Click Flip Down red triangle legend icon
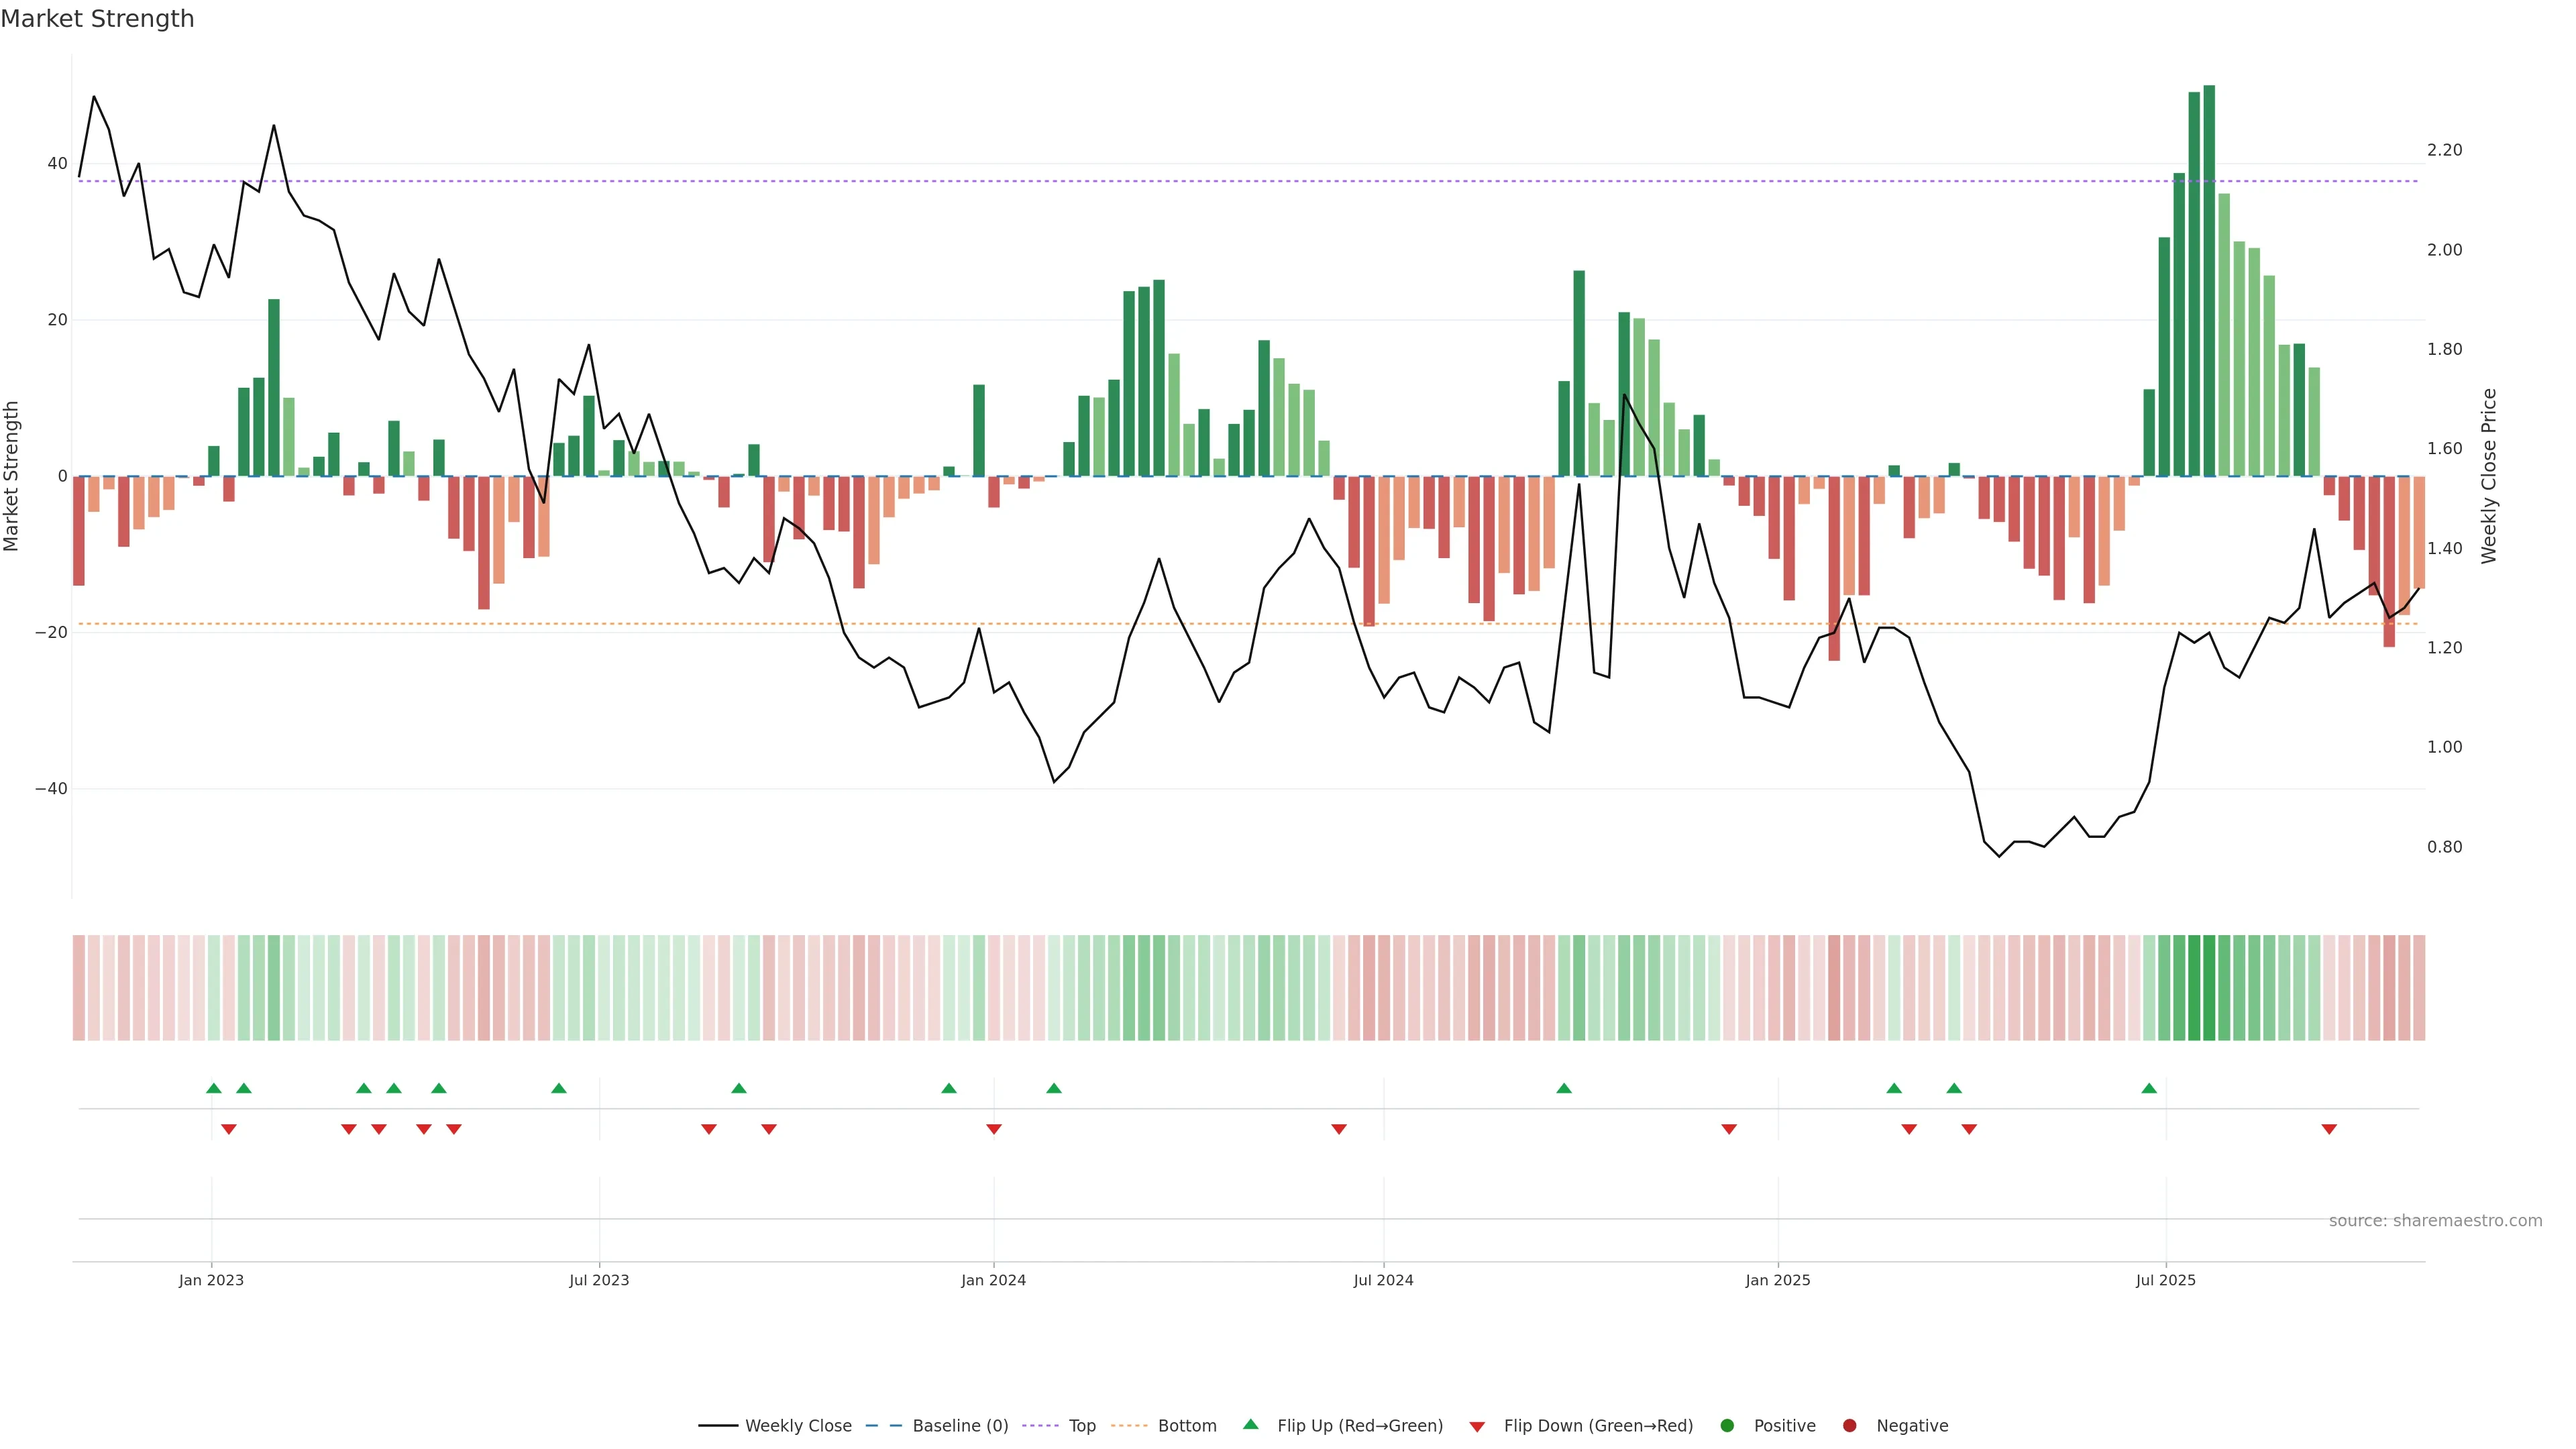Viewport: 2576px width, 1449px height. [1477, 1426]
